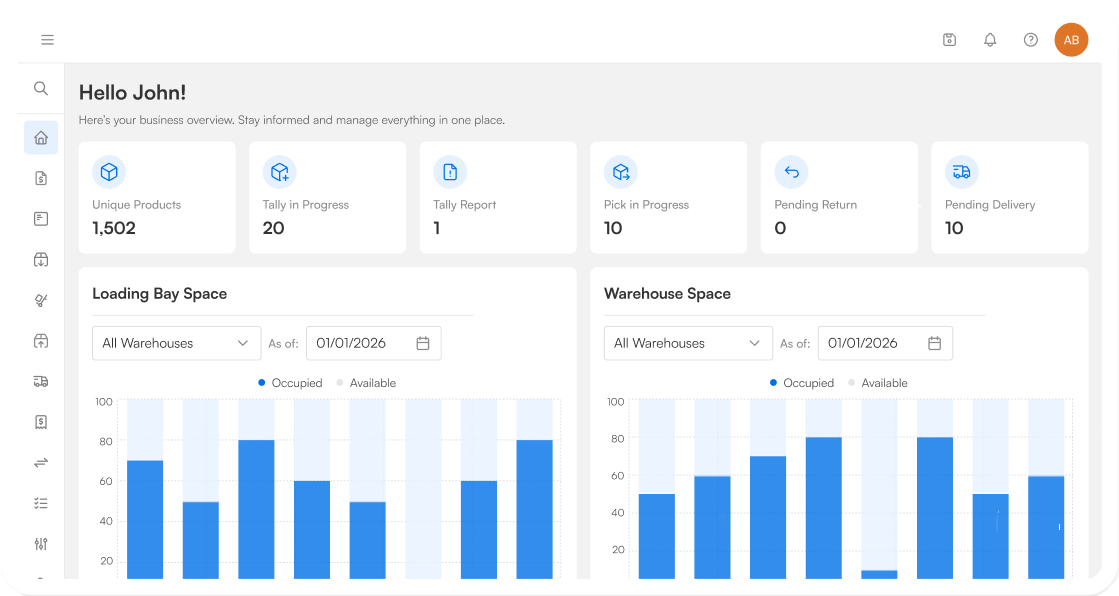Open the invoice document icon in sidebar
1119x596 pixels.
[40, 177]
